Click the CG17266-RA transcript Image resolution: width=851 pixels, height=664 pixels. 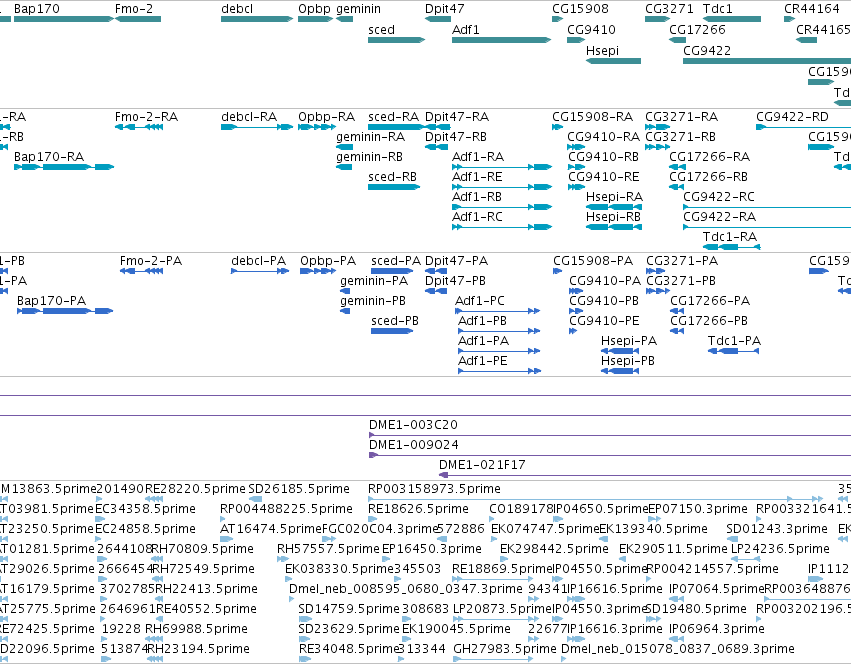pos(677,167)
